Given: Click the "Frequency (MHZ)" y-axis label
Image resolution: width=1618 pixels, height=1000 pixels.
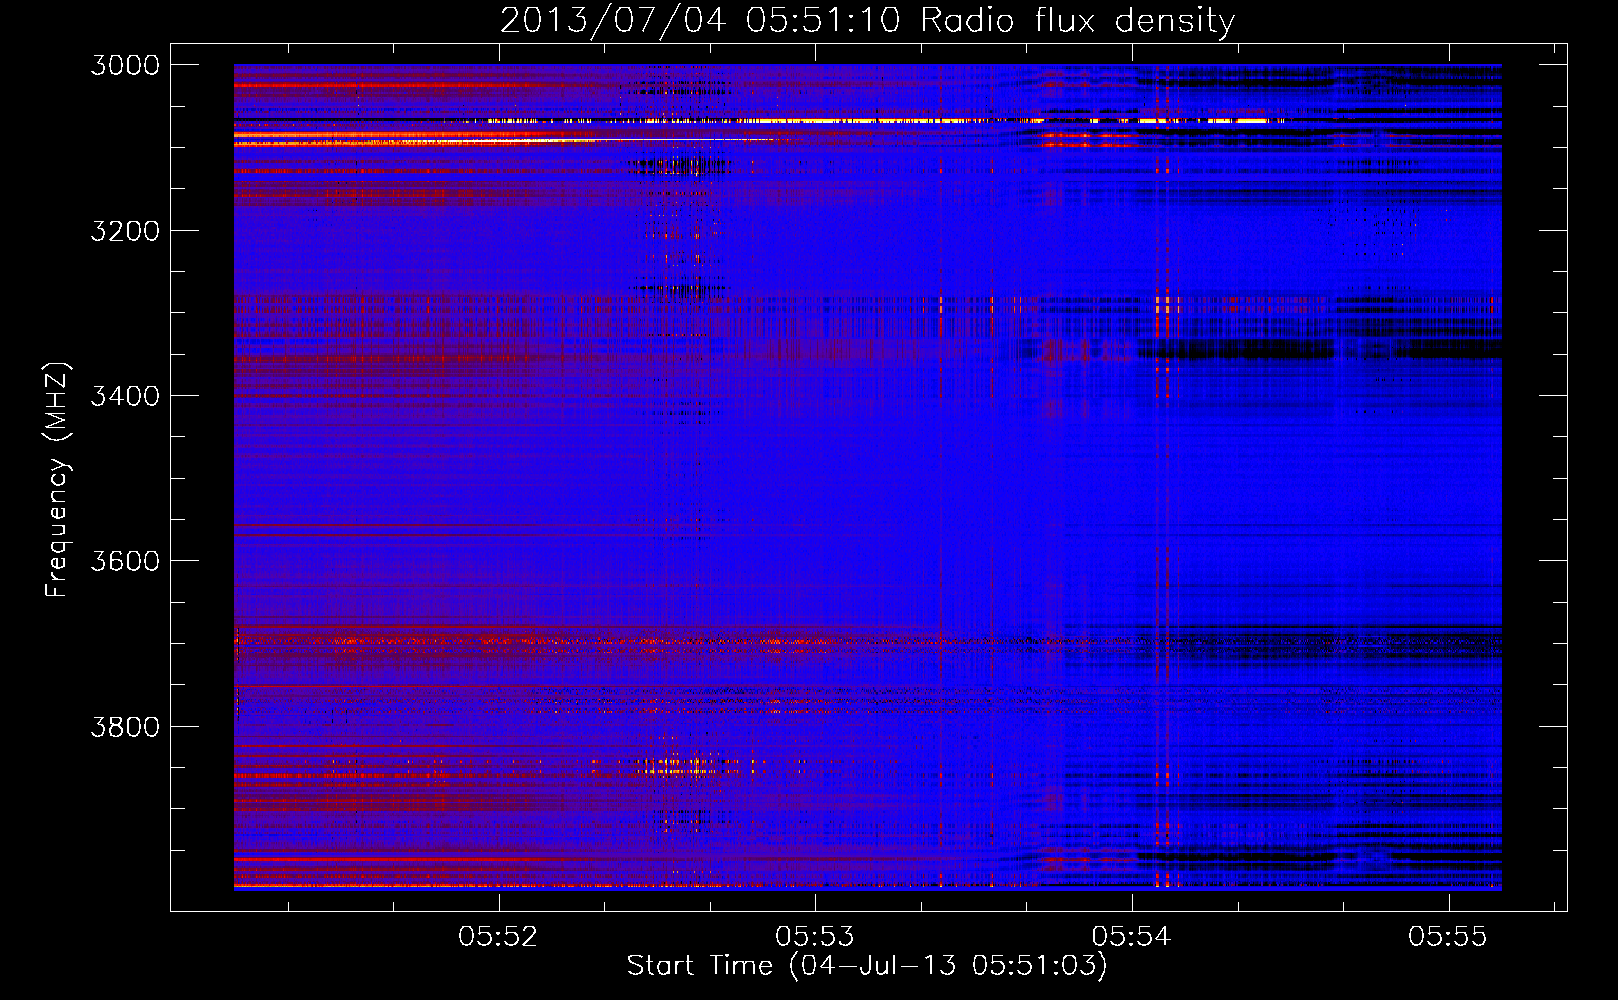Looking at the screenshot, I should (x=57, y=479).
